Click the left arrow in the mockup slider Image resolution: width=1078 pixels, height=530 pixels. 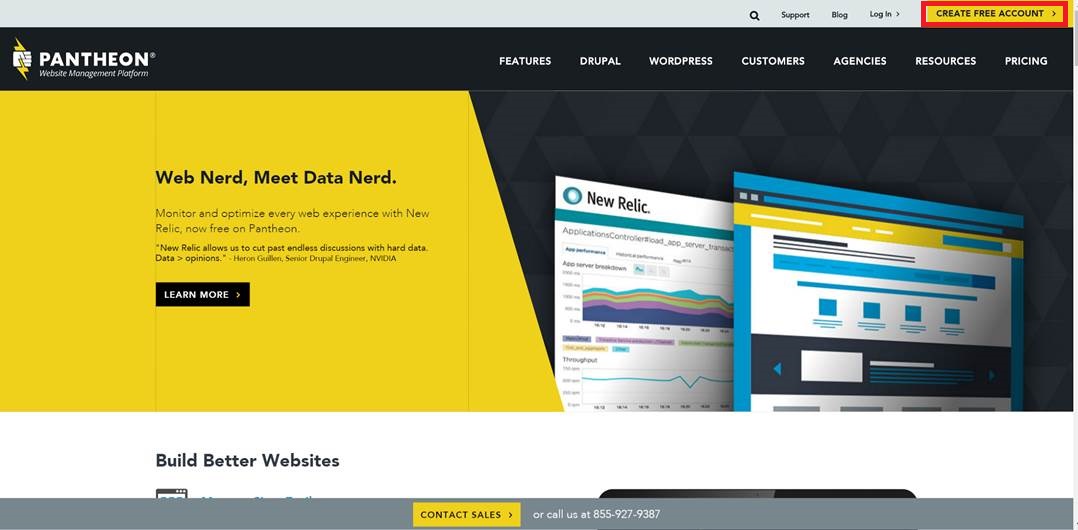point(778,369)
